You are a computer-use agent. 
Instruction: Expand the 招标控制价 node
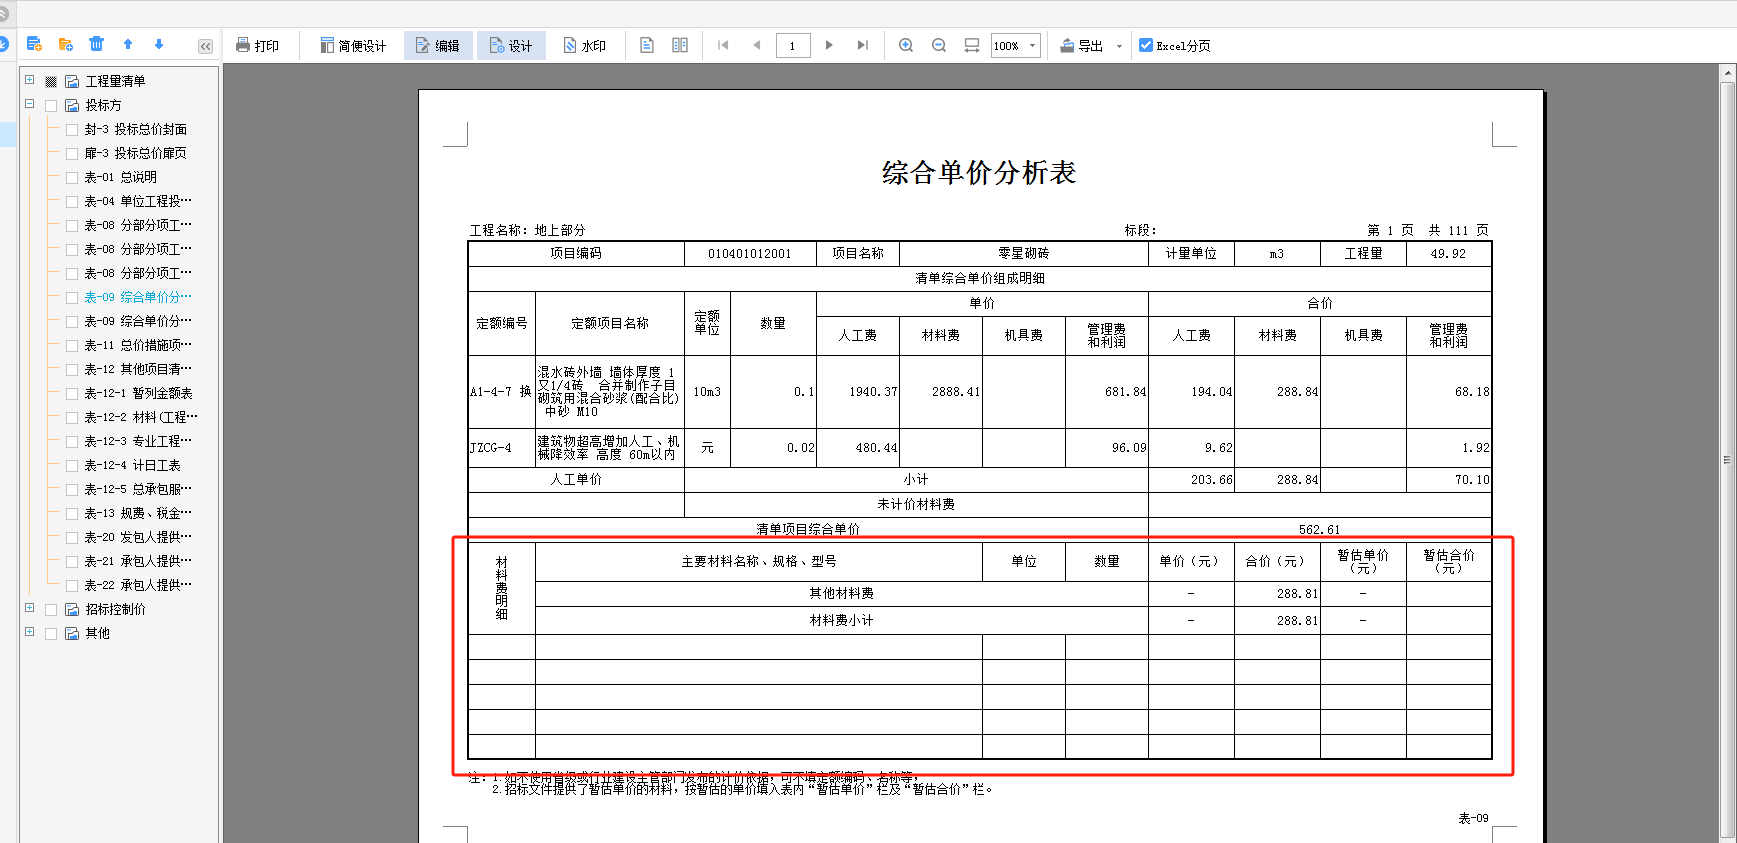(x=30, y=608)
